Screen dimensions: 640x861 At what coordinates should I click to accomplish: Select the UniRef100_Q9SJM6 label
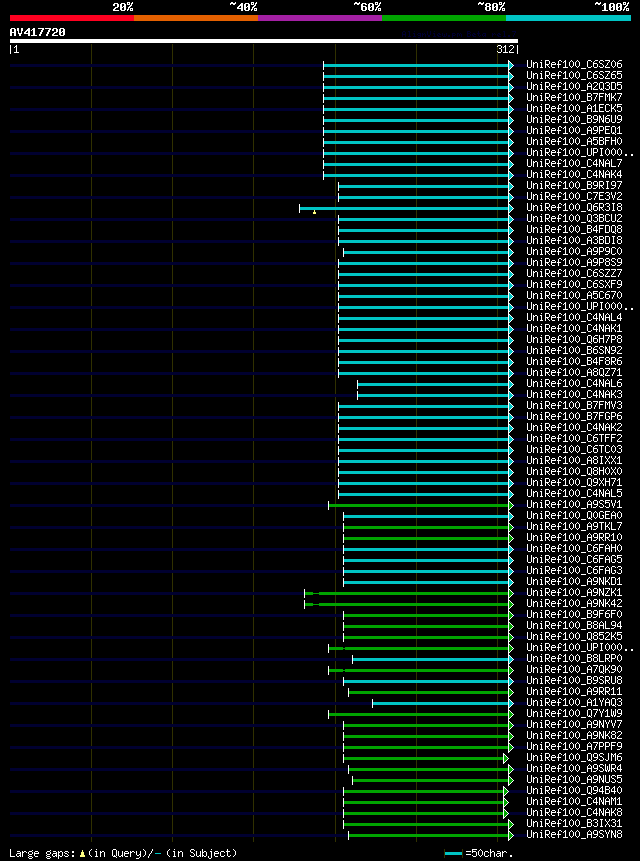coord(574,757)
